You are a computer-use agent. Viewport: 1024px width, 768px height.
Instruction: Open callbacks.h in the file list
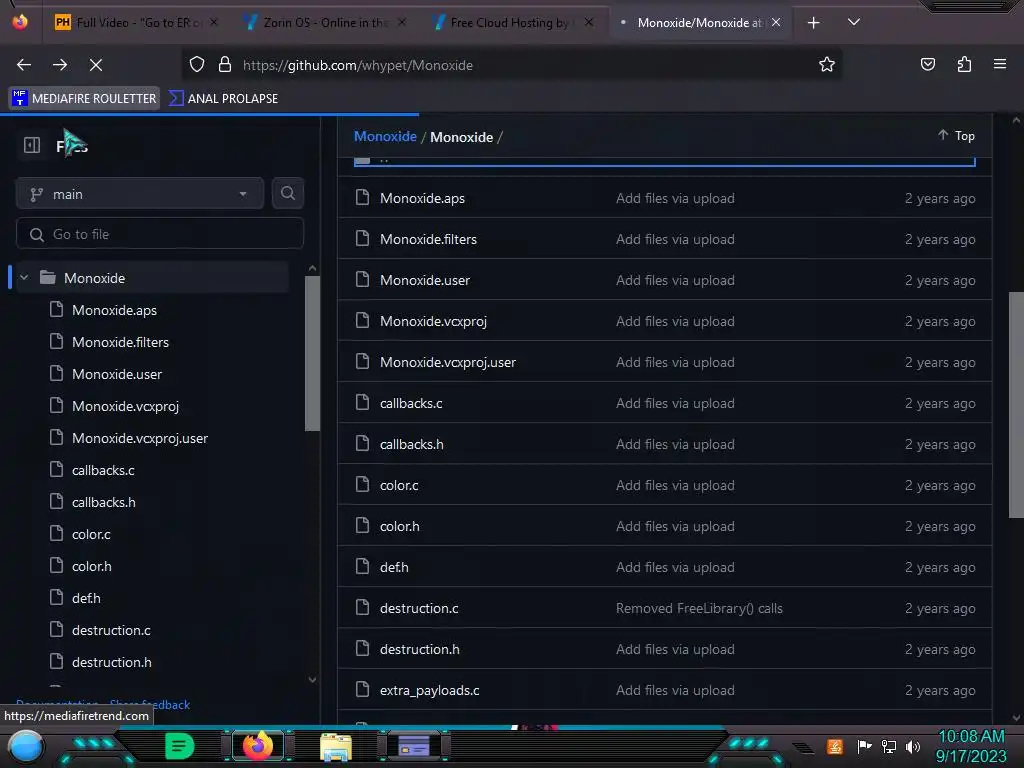411,444
